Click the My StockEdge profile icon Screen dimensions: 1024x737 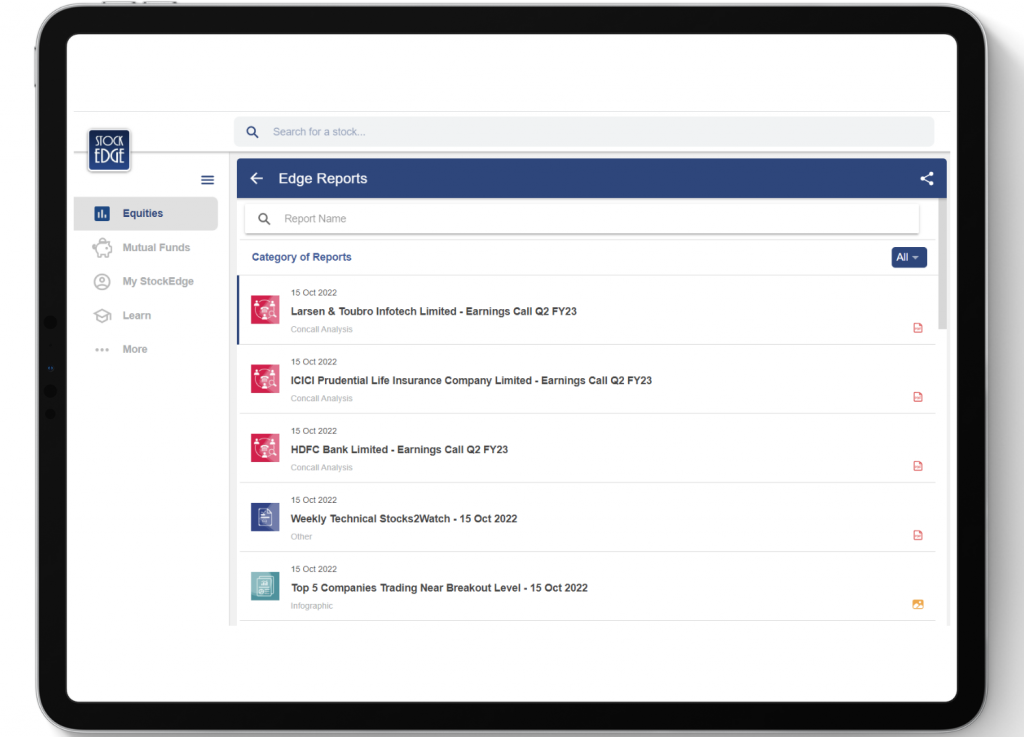click(102, 281)
